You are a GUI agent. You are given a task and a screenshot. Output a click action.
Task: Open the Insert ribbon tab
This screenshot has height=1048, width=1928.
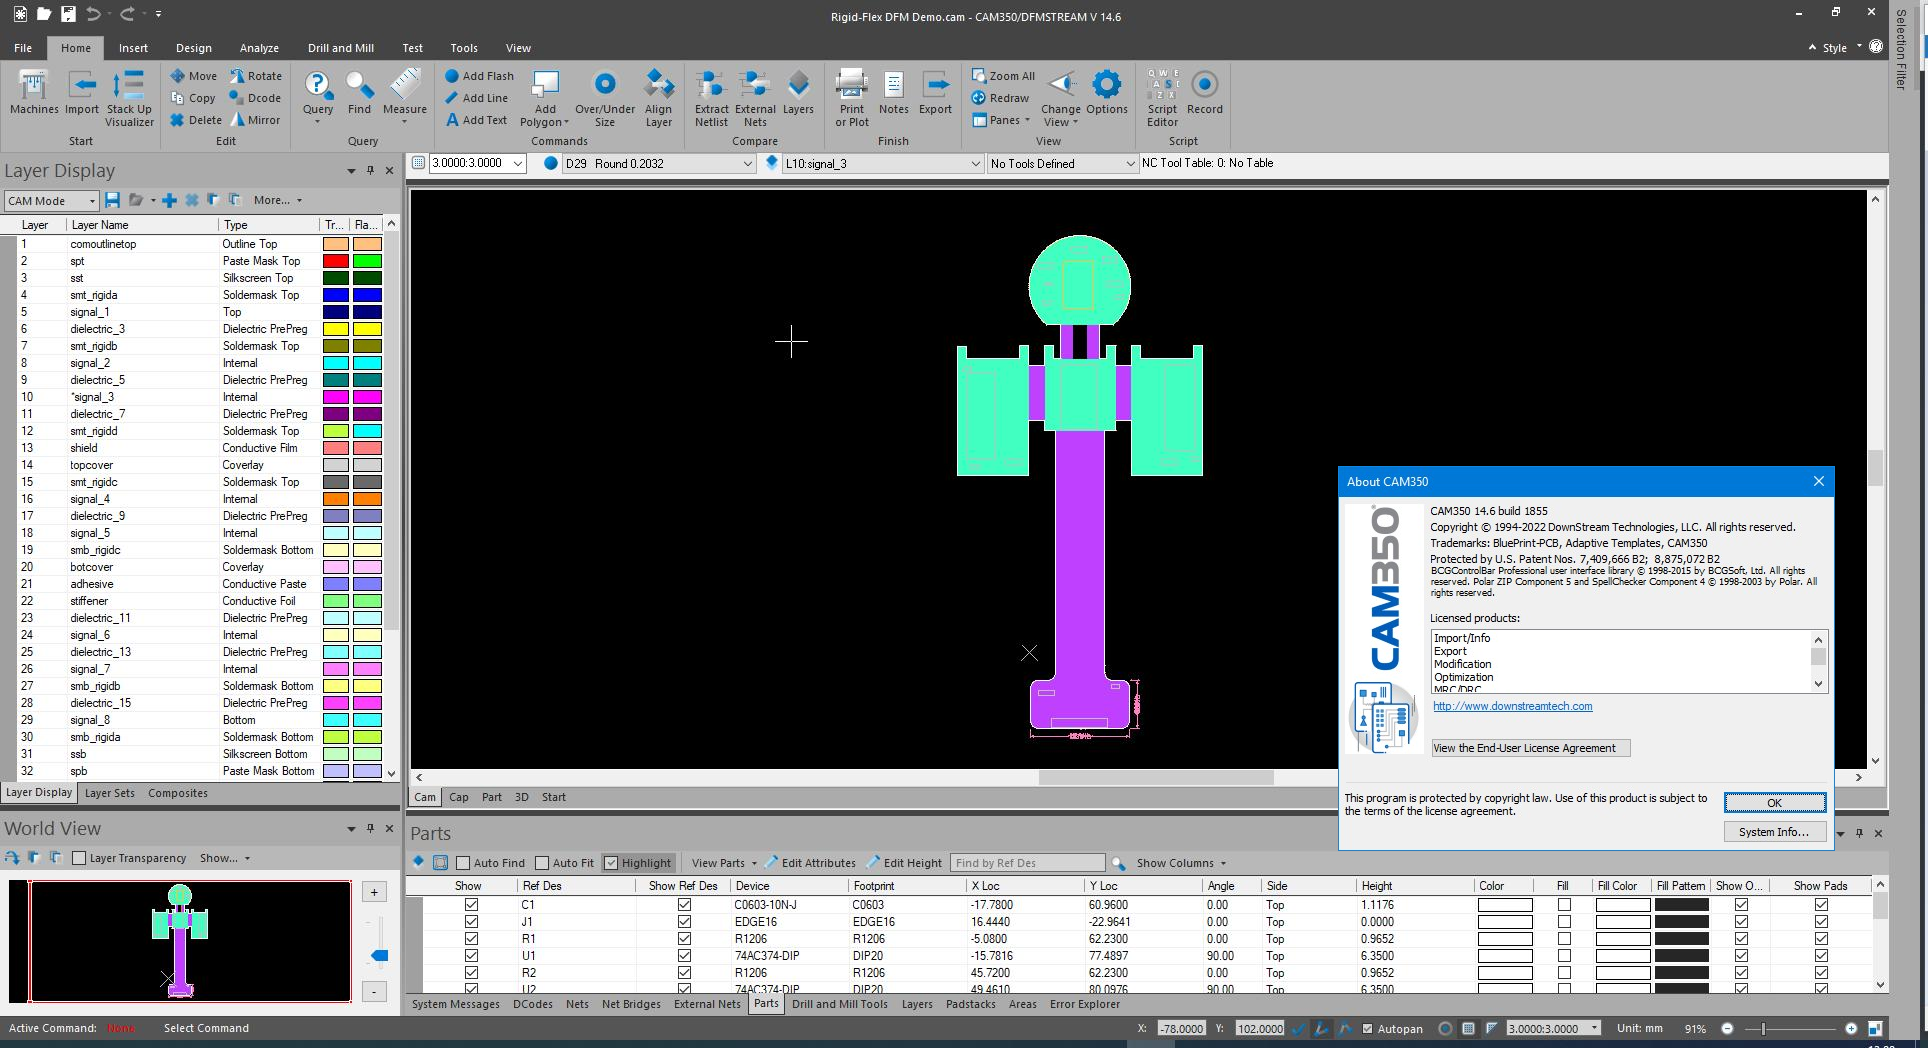[x=133, y=48]
